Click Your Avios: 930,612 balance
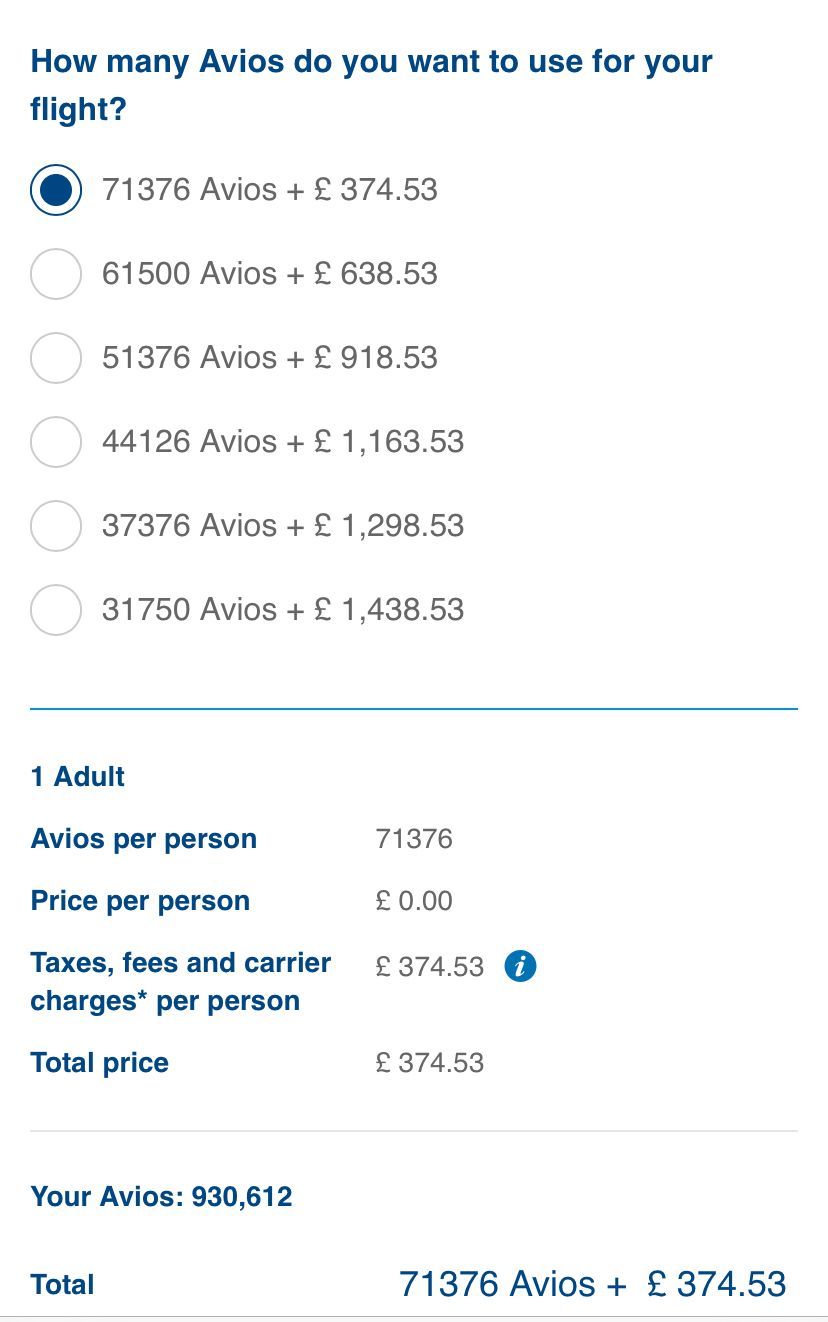 (162, 1197)
